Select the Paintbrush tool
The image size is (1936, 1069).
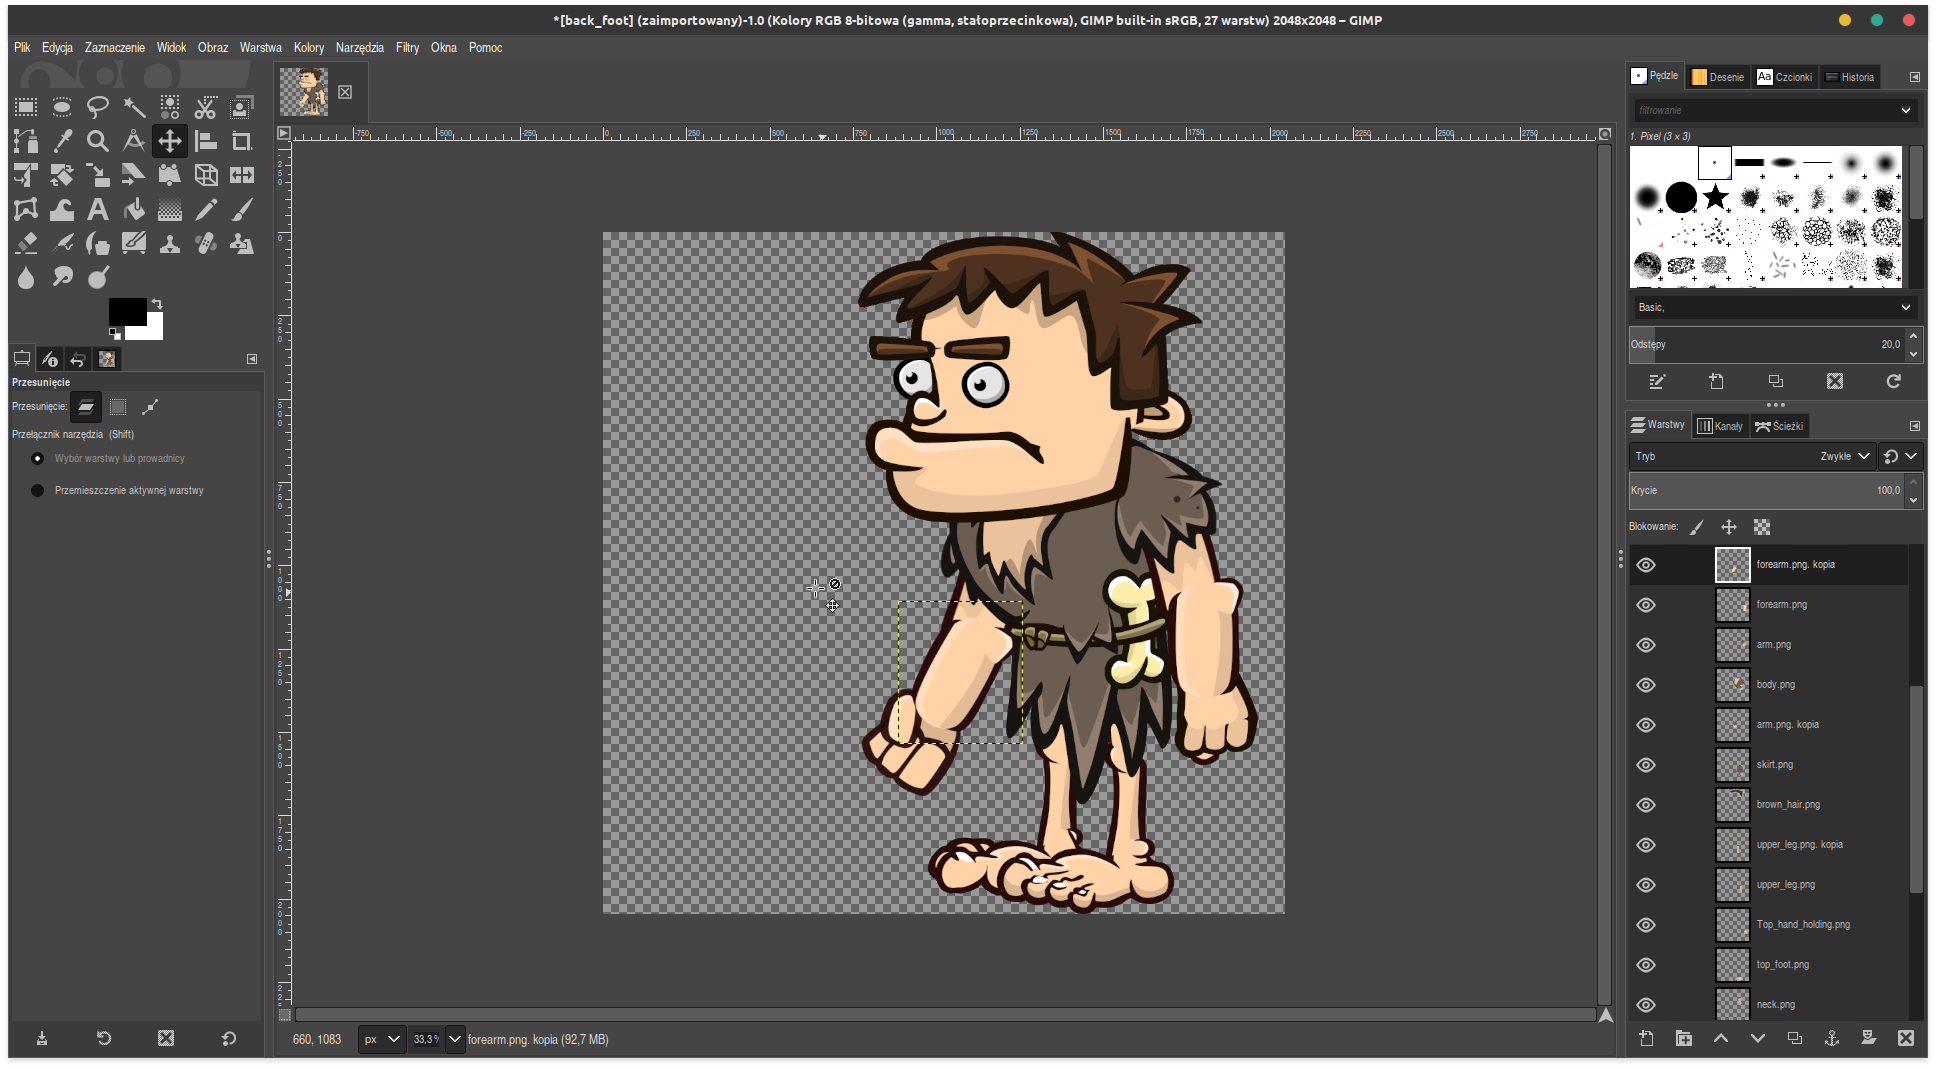coord(241,209)
